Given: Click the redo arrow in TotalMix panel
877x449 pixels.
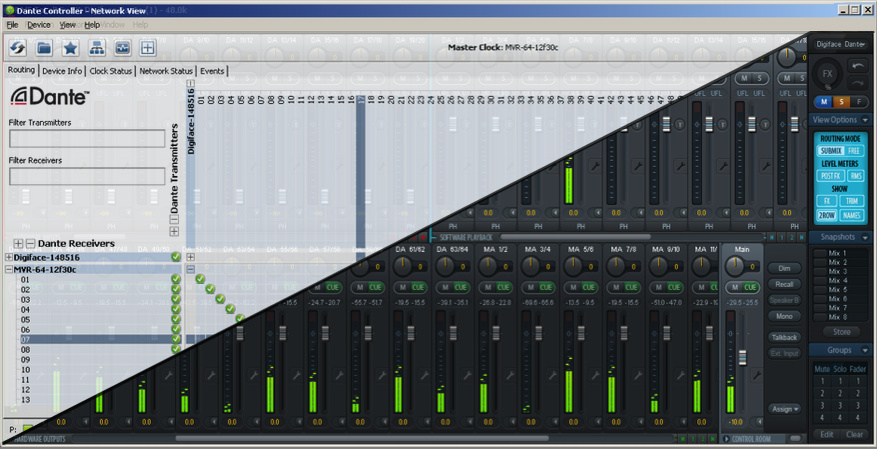Looking at the screenshot, I should click(858, 84).
